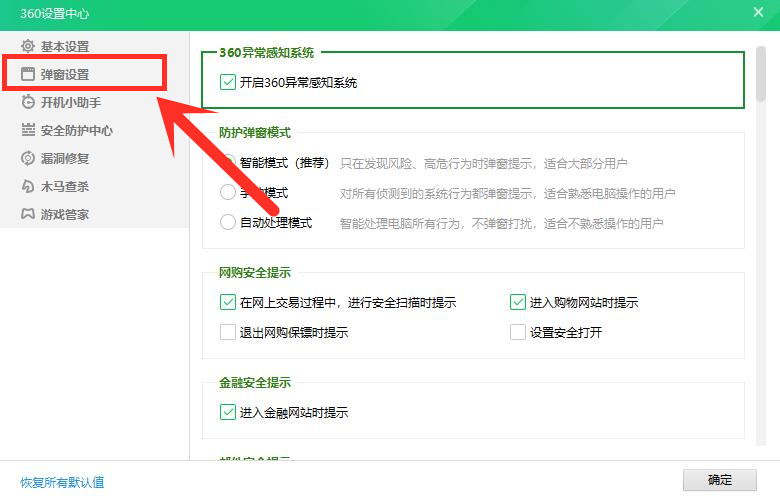Click 恢复所有默认值 link
Image resolution: width=780 pixels, height=500 pixels.
coord(62,482)
